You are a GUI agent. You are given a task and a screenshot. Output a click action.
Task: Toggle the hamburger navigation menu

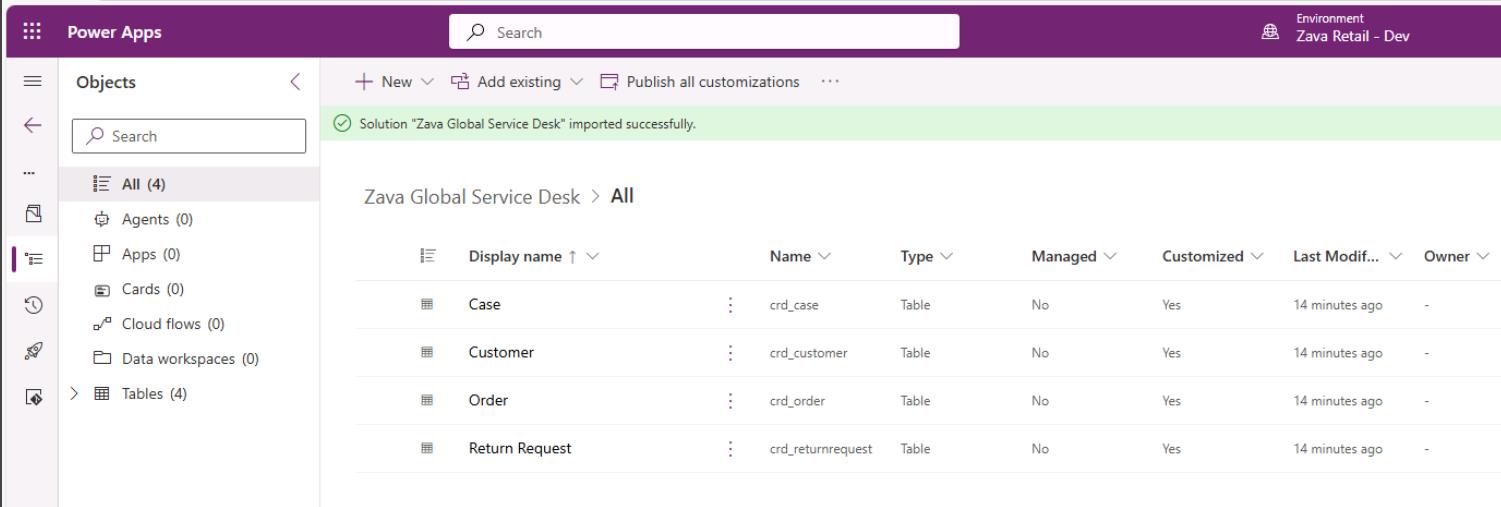[x=31, y=82]
